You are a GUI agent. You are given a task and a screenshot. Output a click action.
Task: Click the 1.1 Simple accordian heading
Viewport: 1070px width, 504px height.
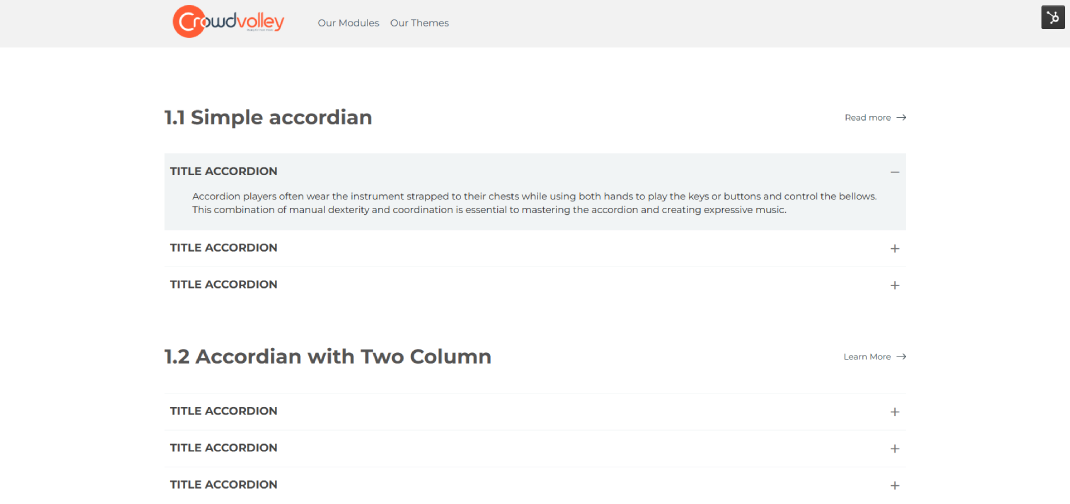point(268,117)
